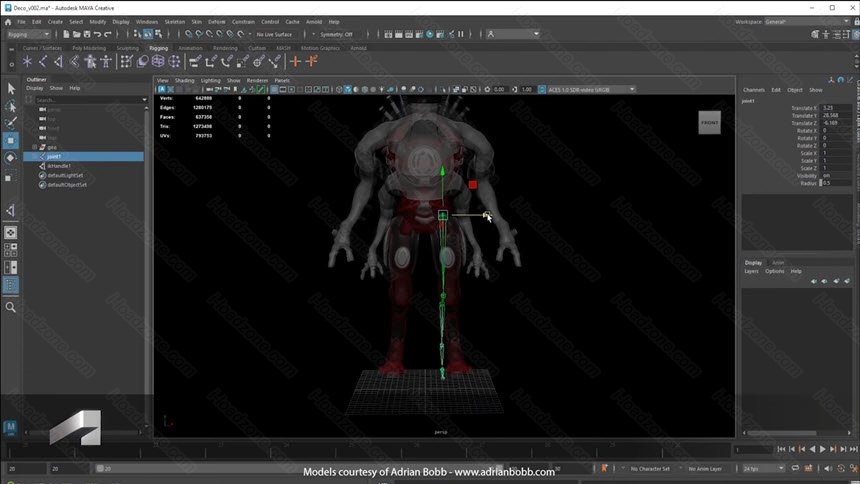Select the Create Locator shelf icon
Viewport: 860px width, 484px height.
pyautogui.click(x=27, y=61)
